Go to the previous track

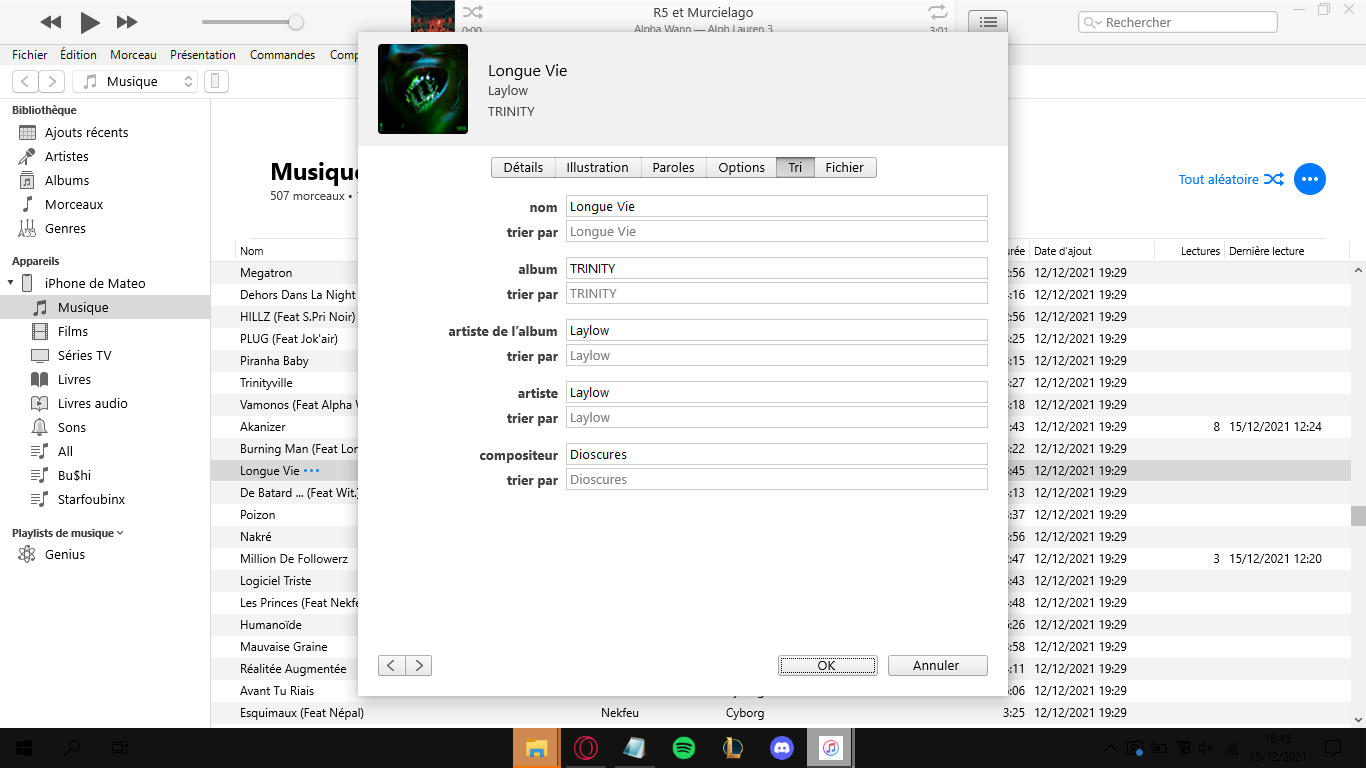pyautogui.click(x=51, y=22)
